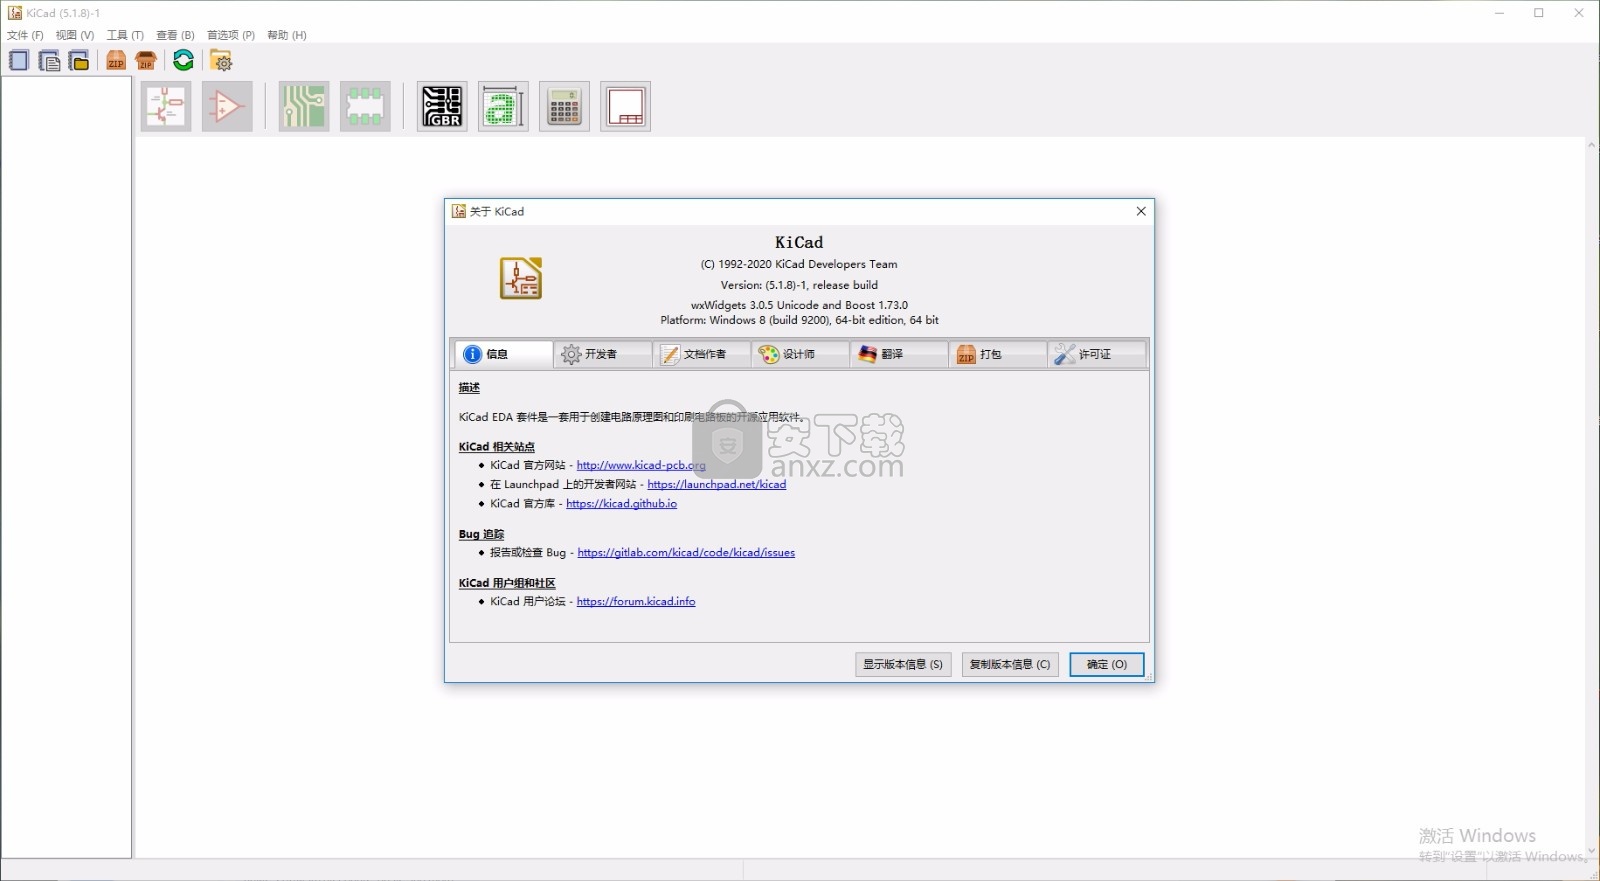Click 确定 (O) button
The width and height of the screenshot is (1600, 881).
point(1106,664)
